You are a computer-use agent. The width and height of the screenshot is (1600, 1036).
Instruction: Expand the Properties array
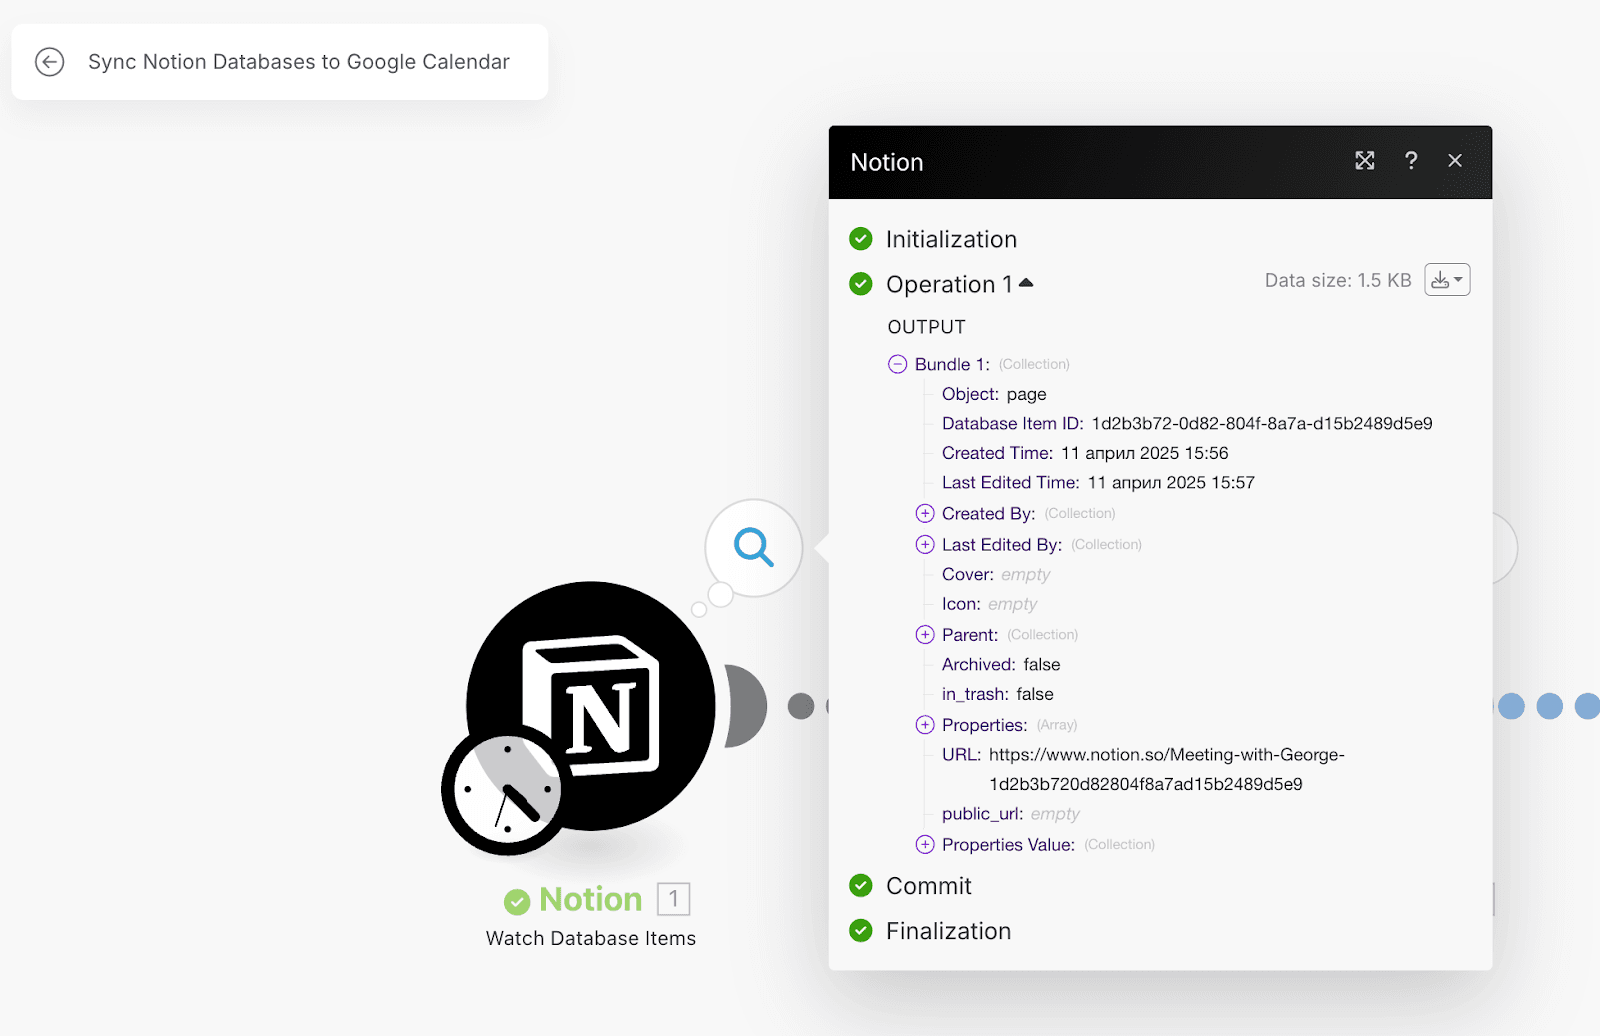[925, 724]
